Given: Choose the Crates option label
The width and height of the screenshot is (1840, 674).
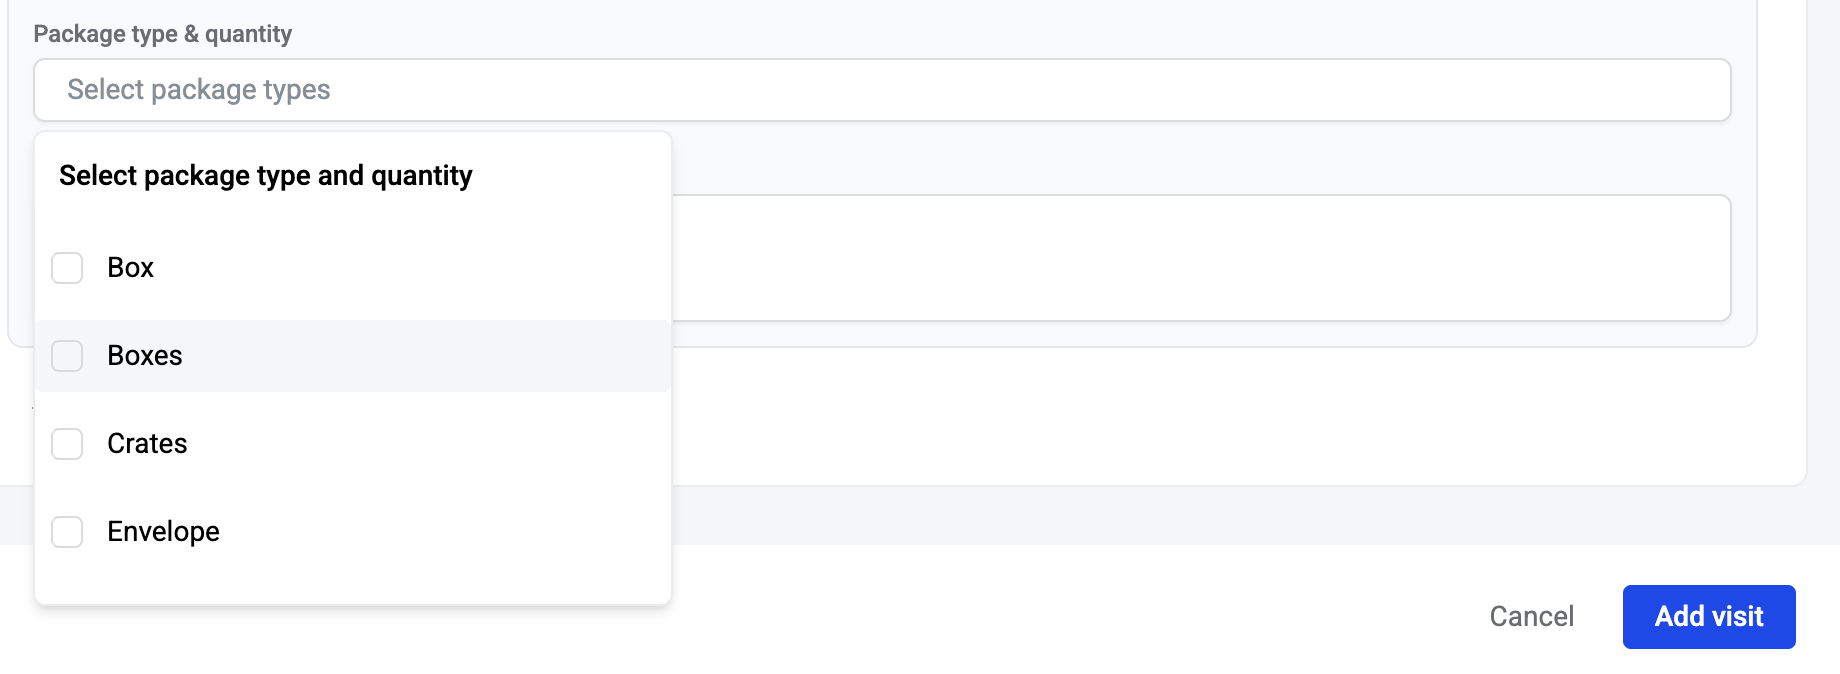Looking at the screenshot, I should pyautogui.click(x=147, y=444).
